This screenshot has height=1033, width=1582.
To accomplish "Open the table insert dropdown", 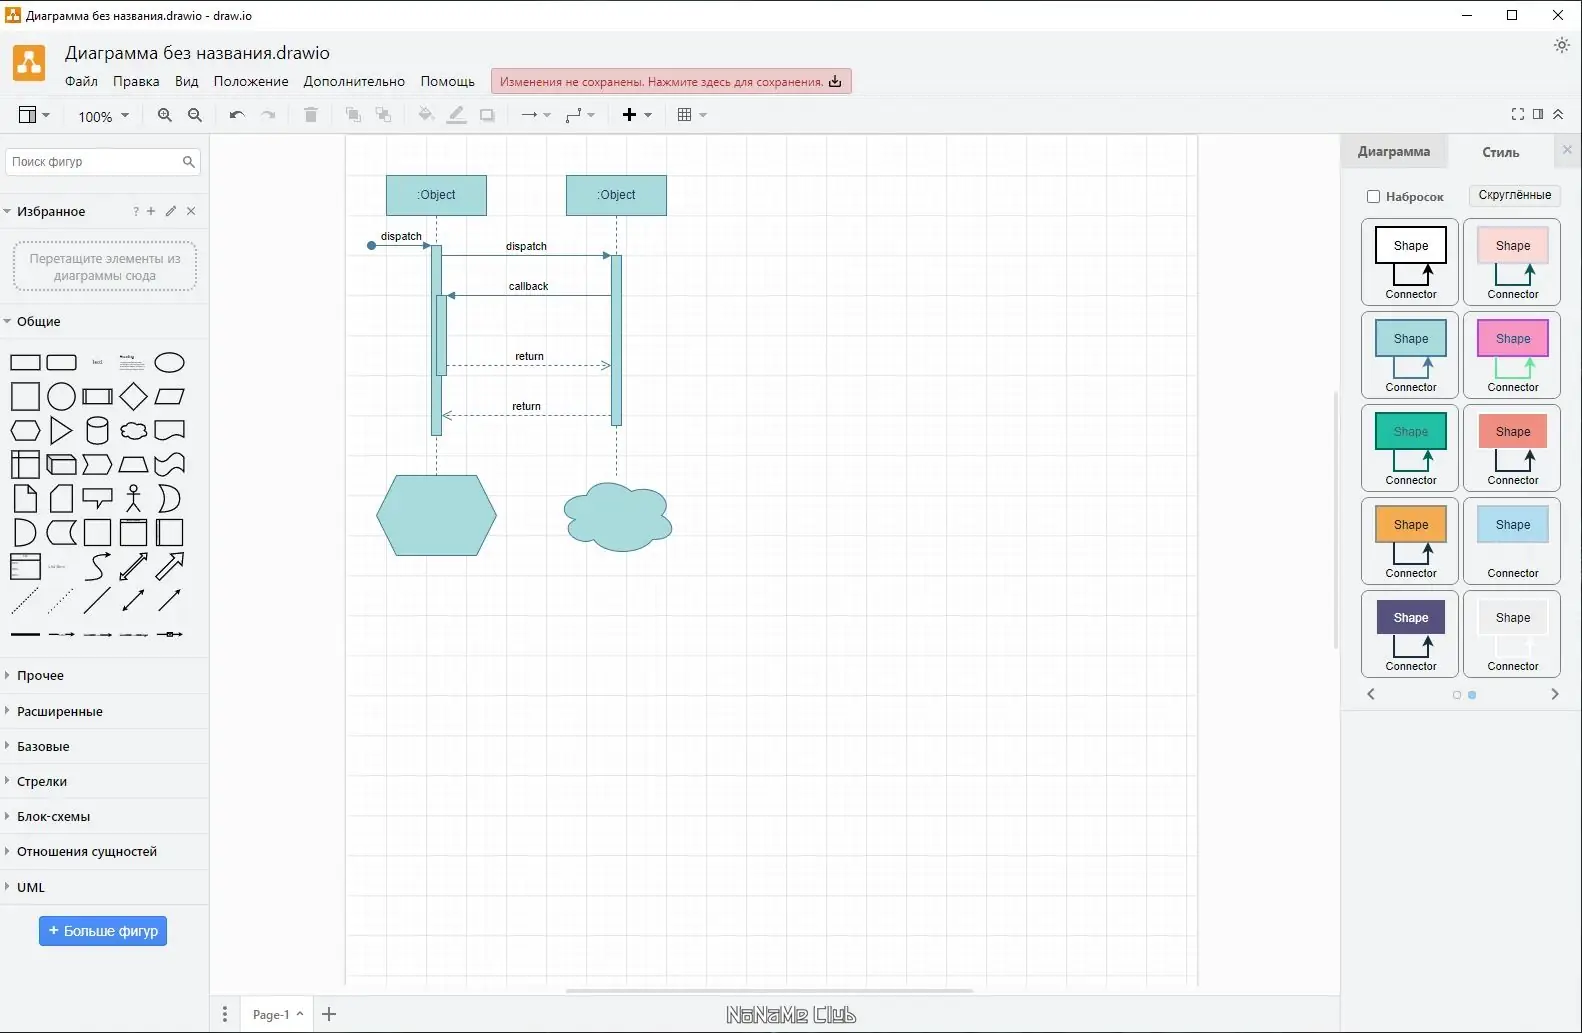I will click(692, 115).
